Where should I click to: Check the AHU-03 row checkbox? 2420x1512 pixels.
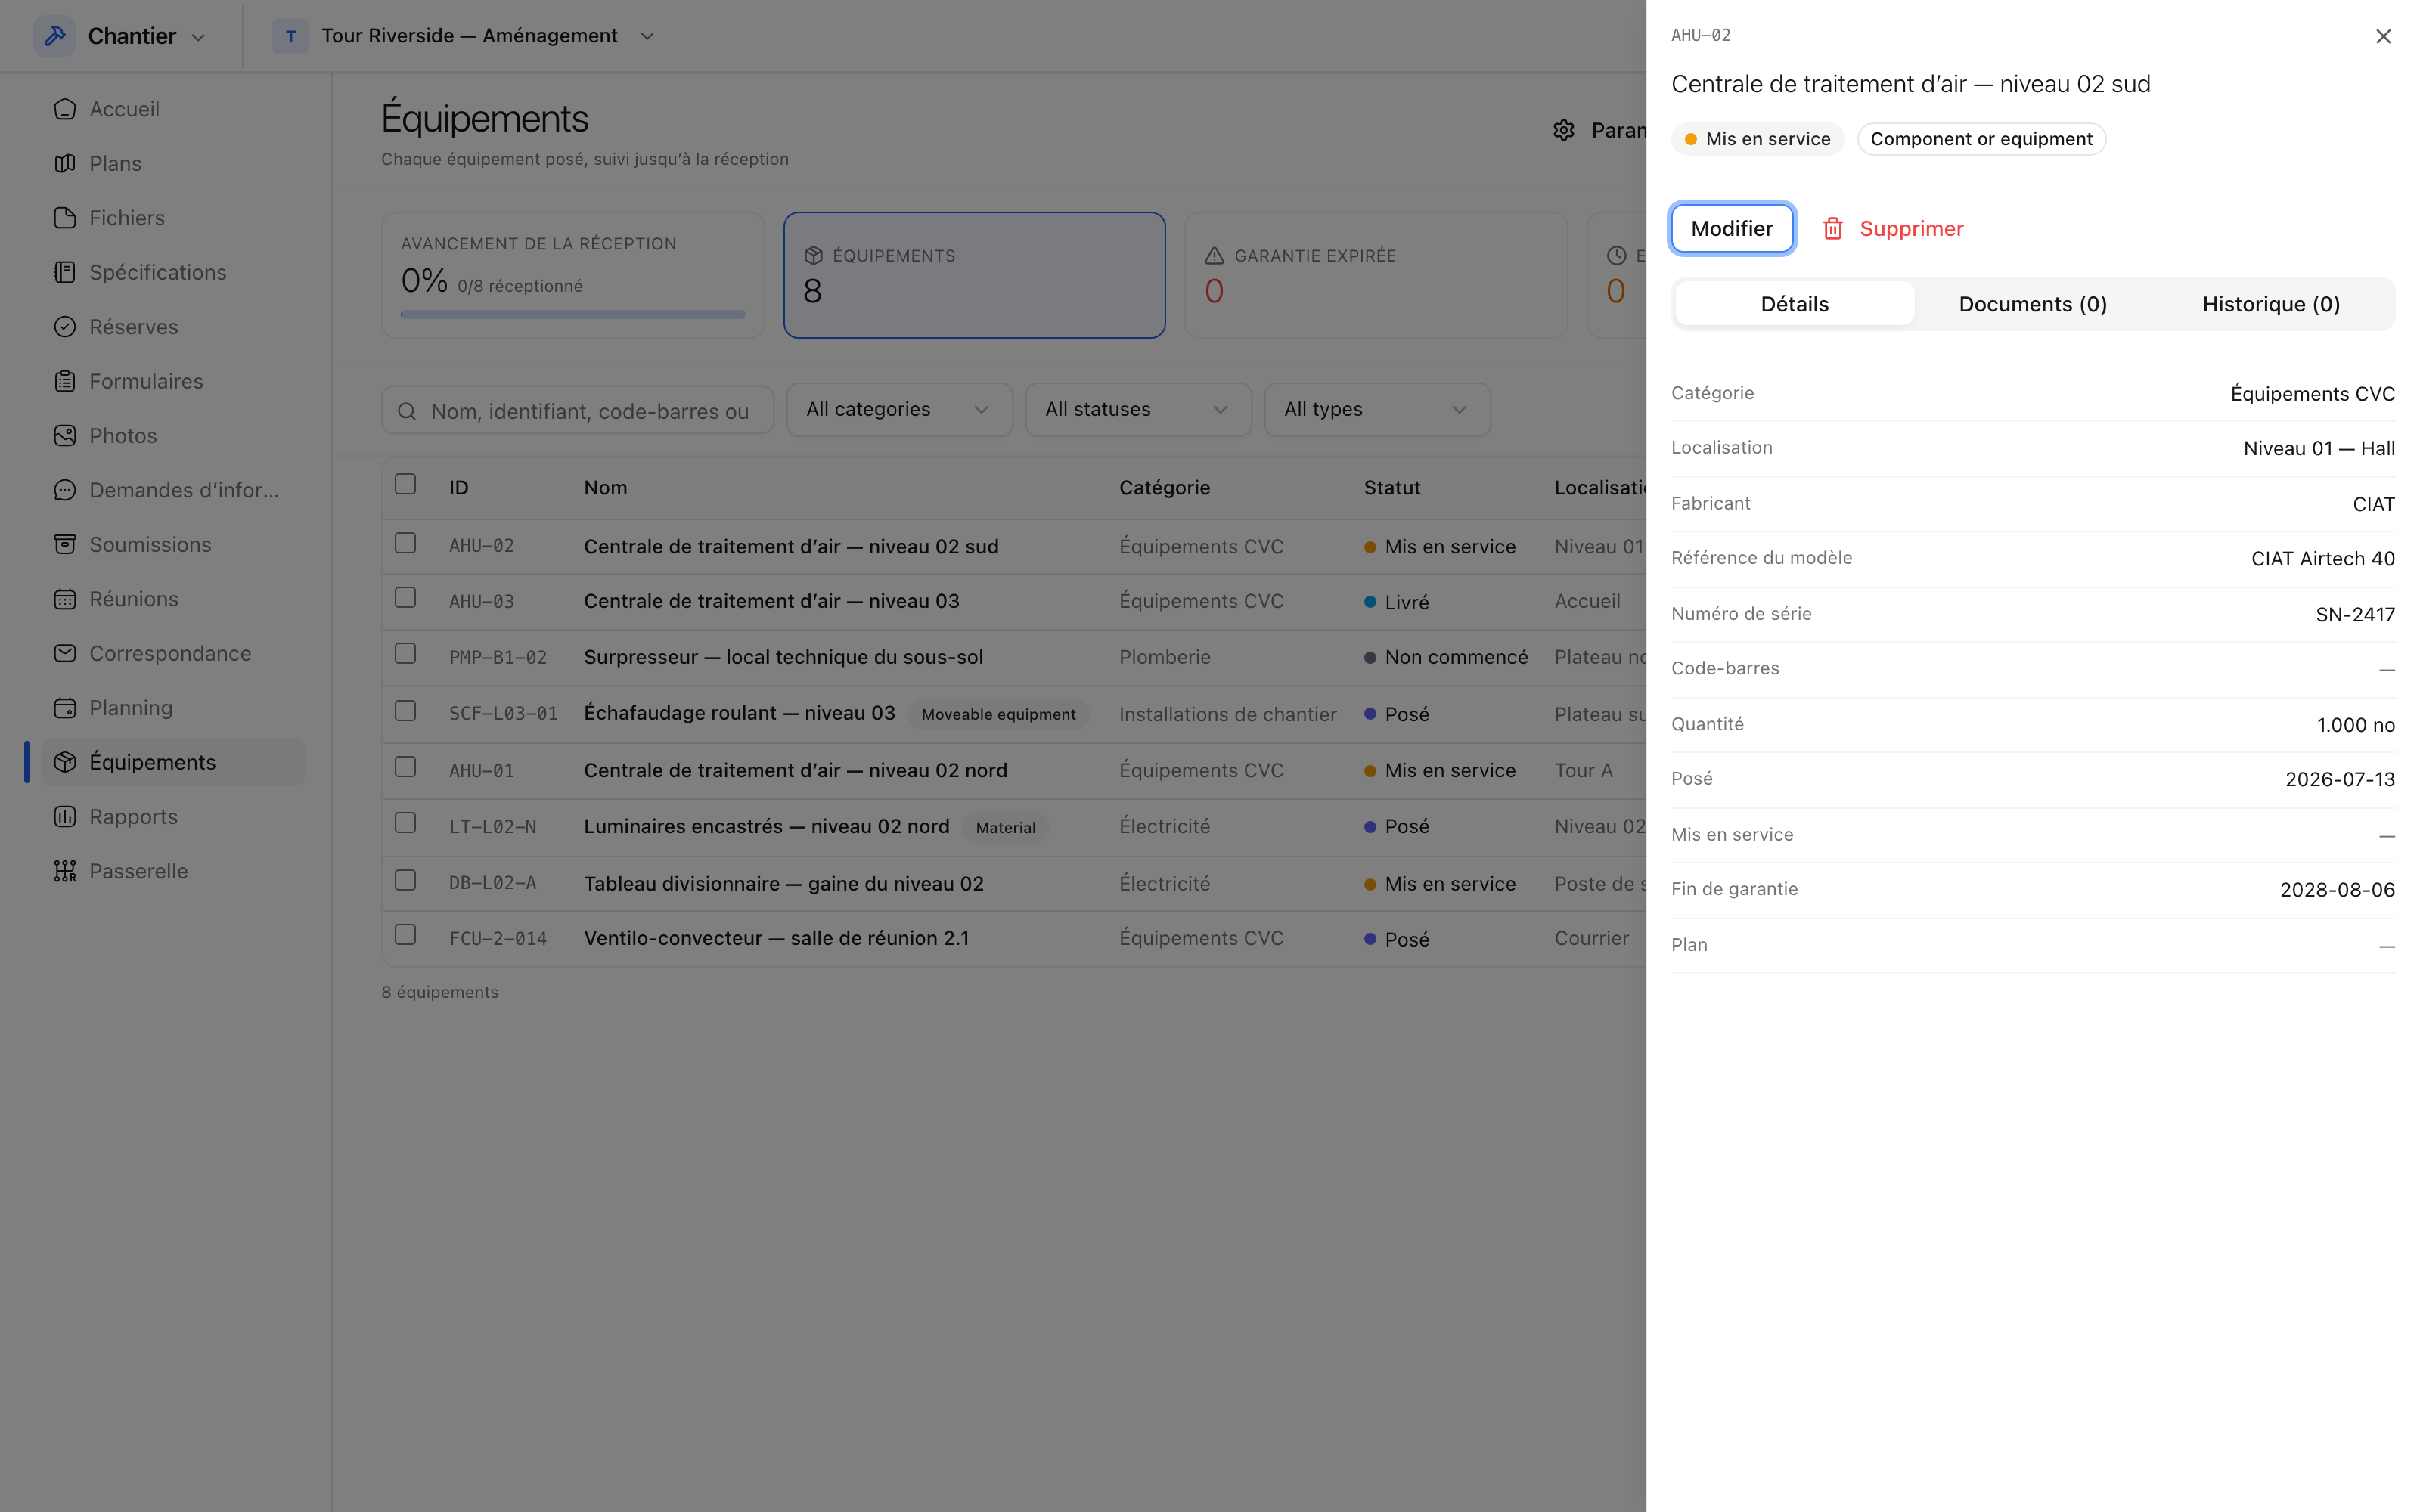tap(405, 598)
